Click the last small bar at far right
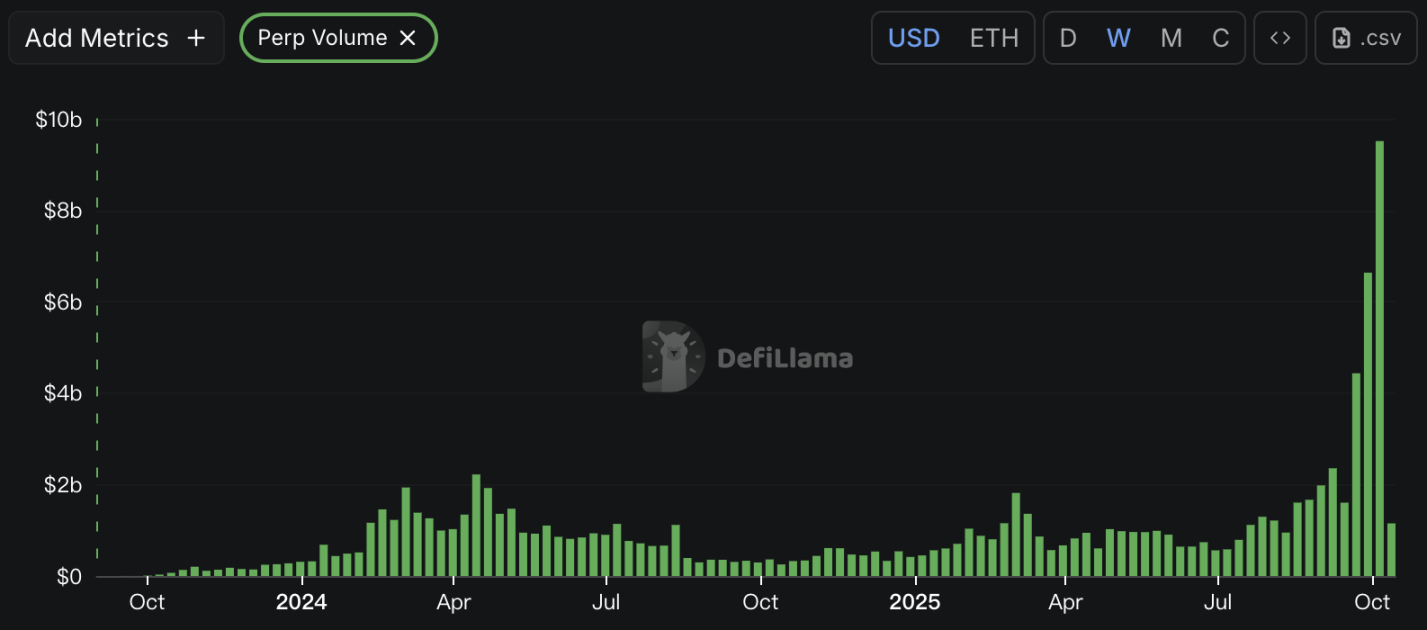The width and height of the screenshot is (1427, 630). (1391, 550)
